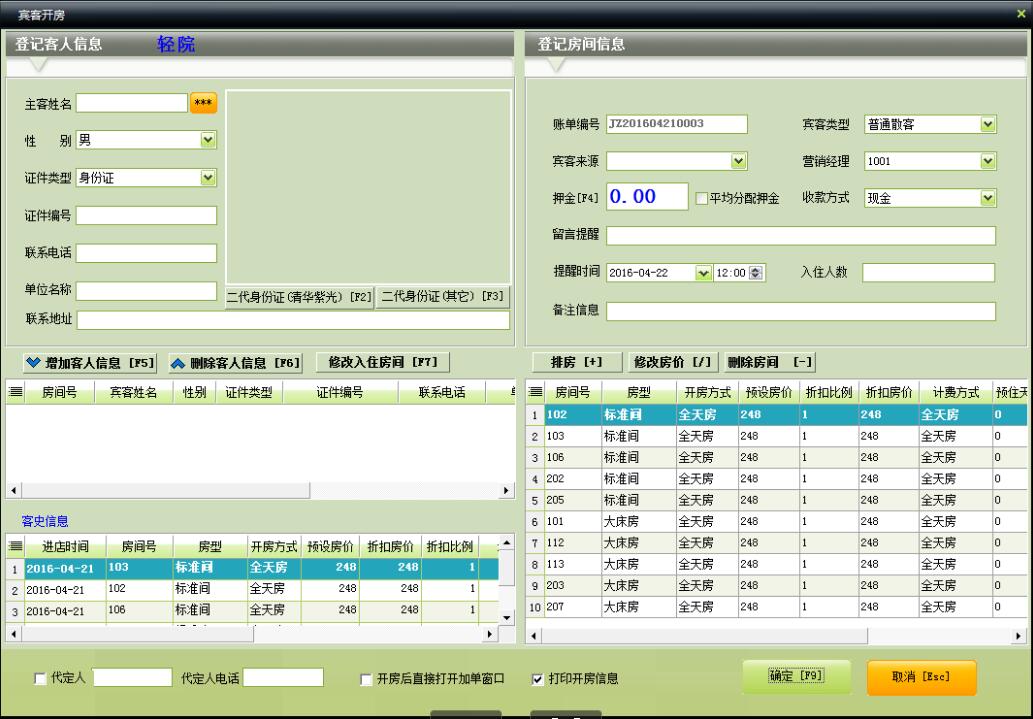Select room 101 大床房 row
Viewport: 1033px width, 719px height.
click(776, 521)
